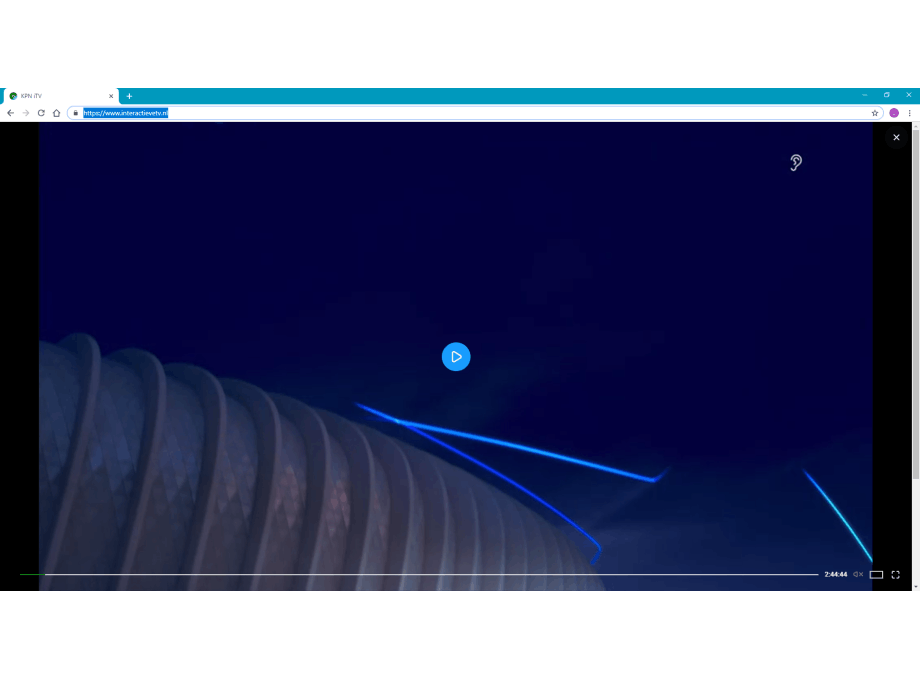
Task: Bookmark this page with the star
Action: pos(875,113)
